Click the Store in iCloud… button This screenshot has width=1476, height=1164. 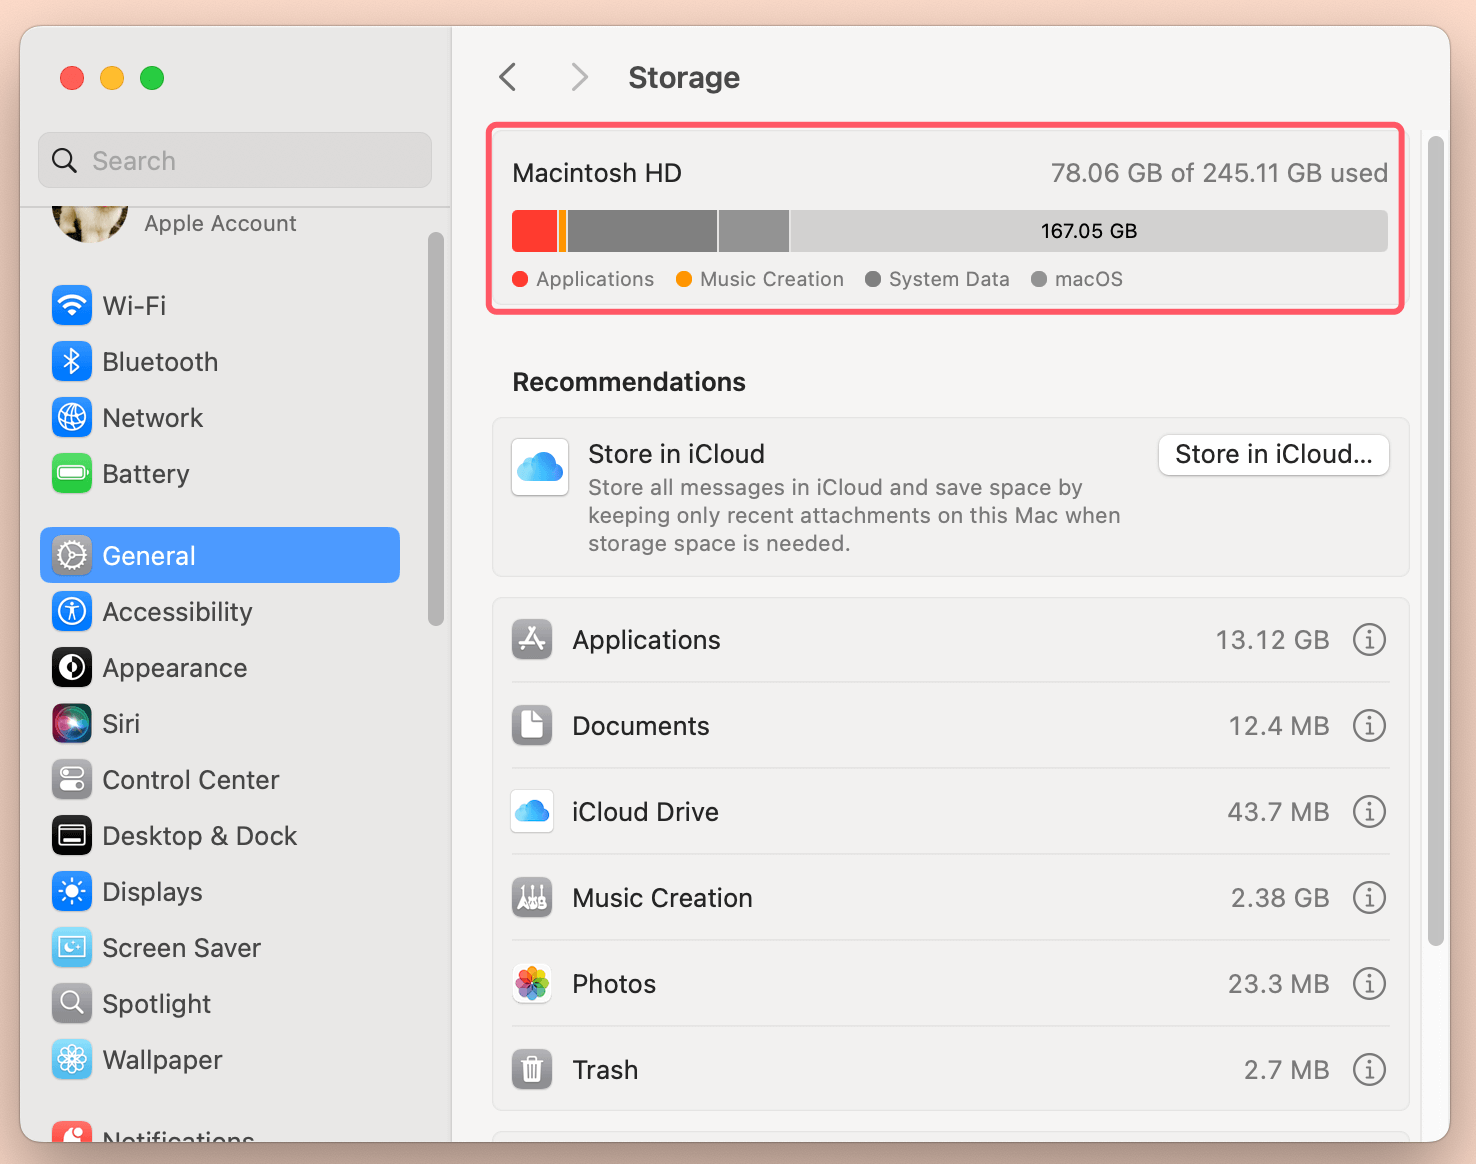click(1274, 455)
